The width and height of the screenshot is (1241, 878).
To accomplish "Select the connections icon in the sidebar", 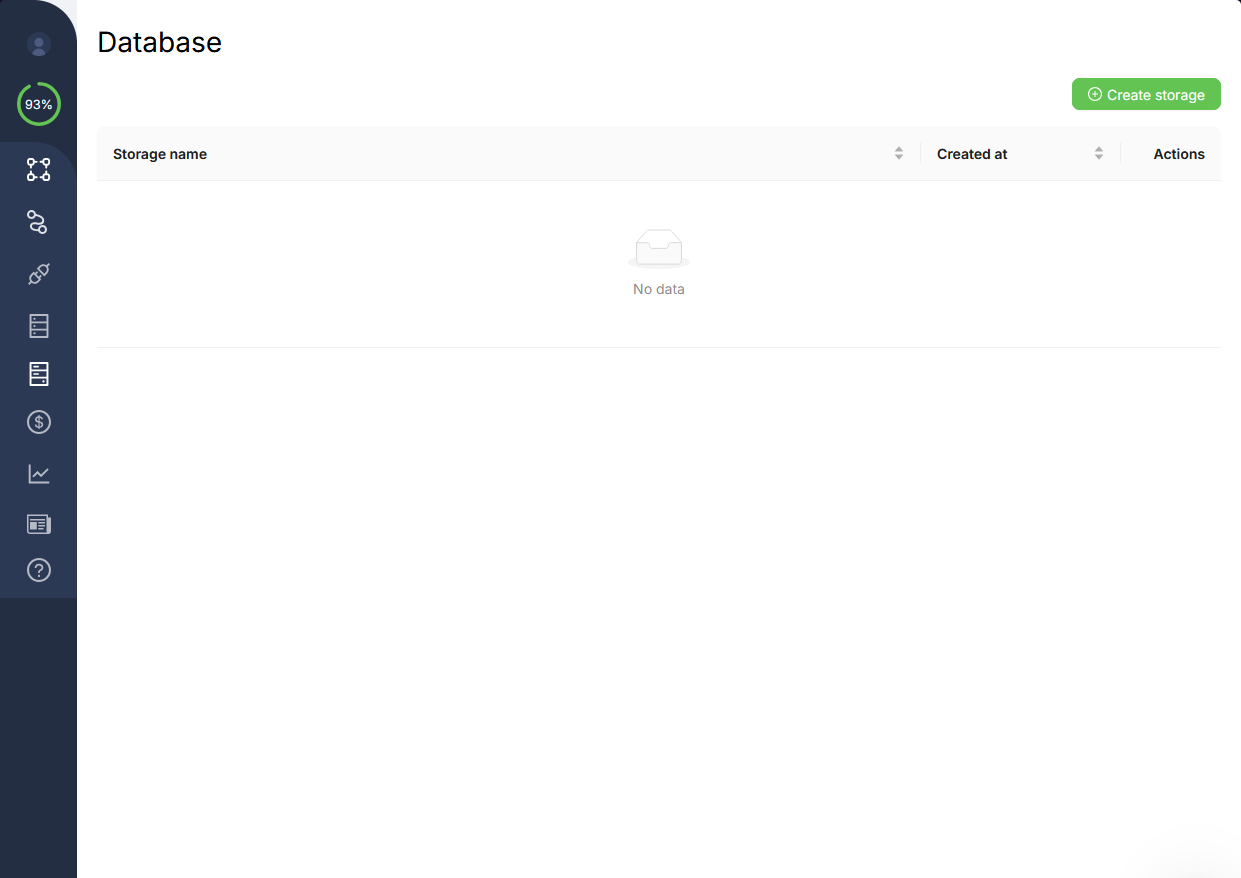I will pos(38,222).
